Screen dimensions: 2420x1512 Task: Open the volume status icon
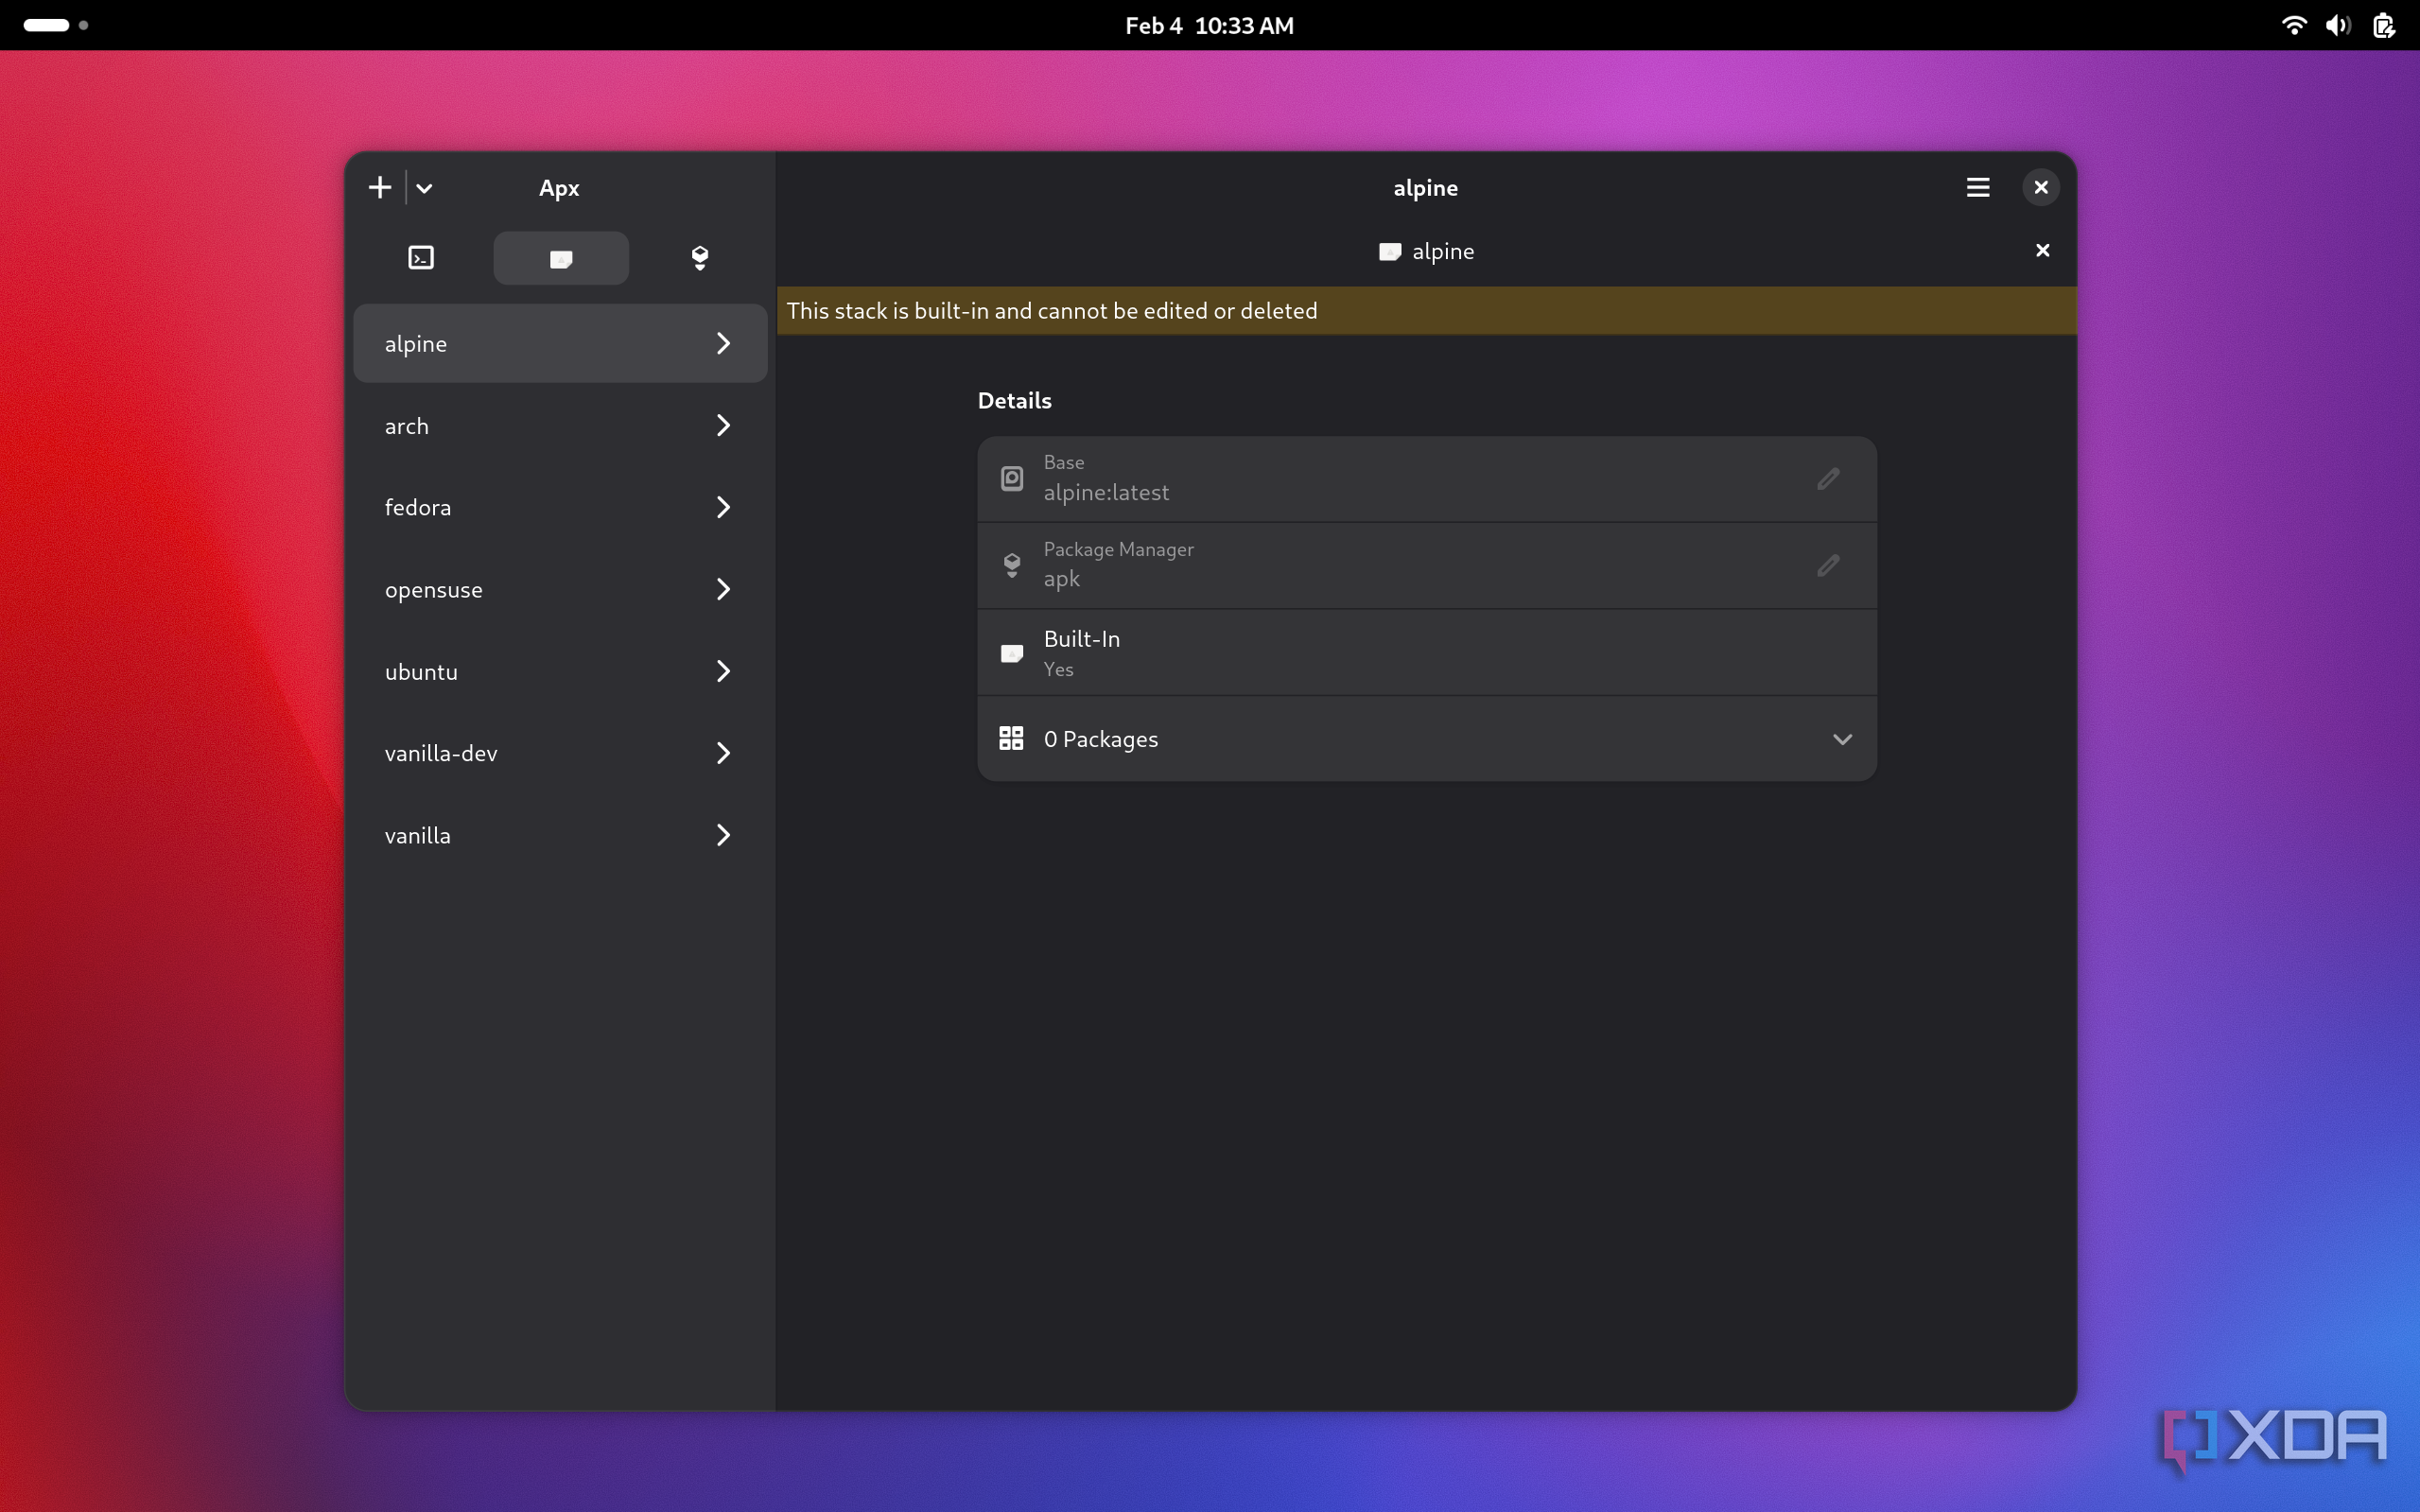click(2338, 25)
